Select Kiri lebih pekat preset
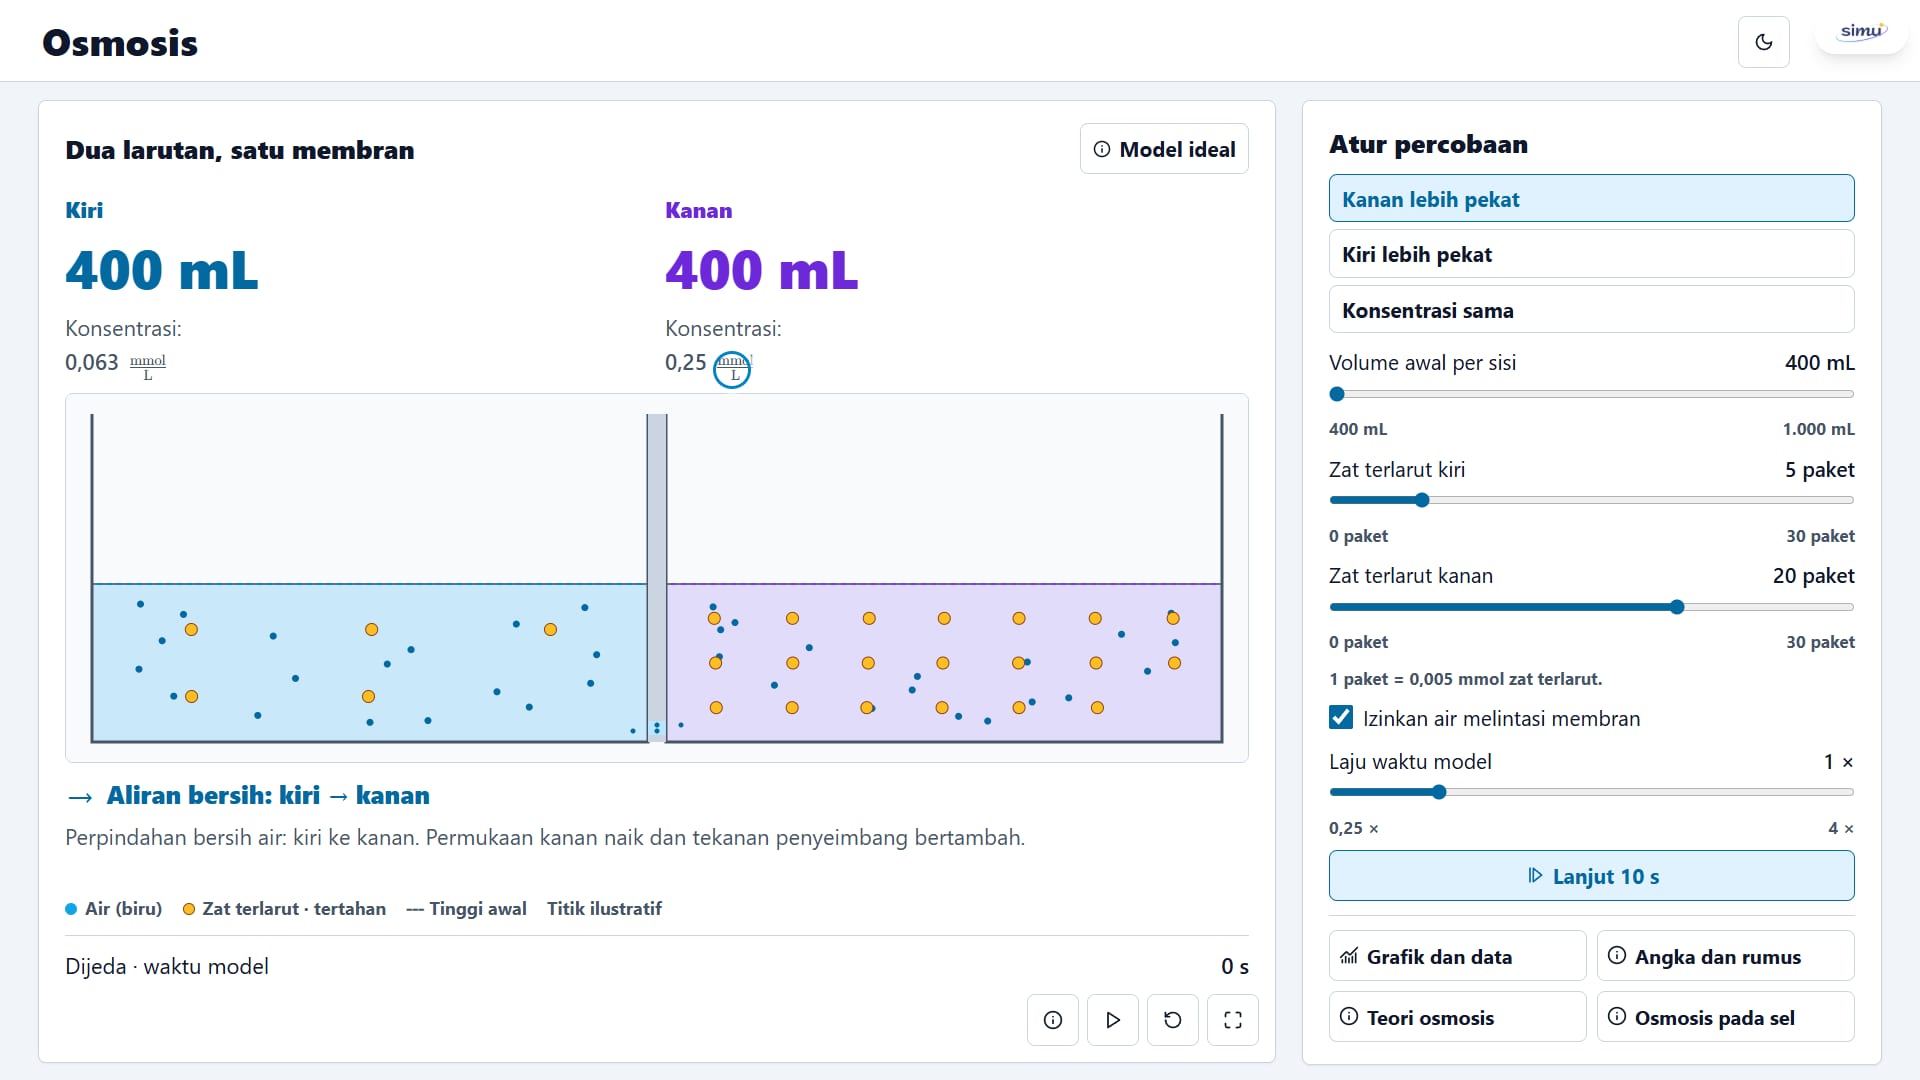1920x1080 pixels. tap(1591, 254)
